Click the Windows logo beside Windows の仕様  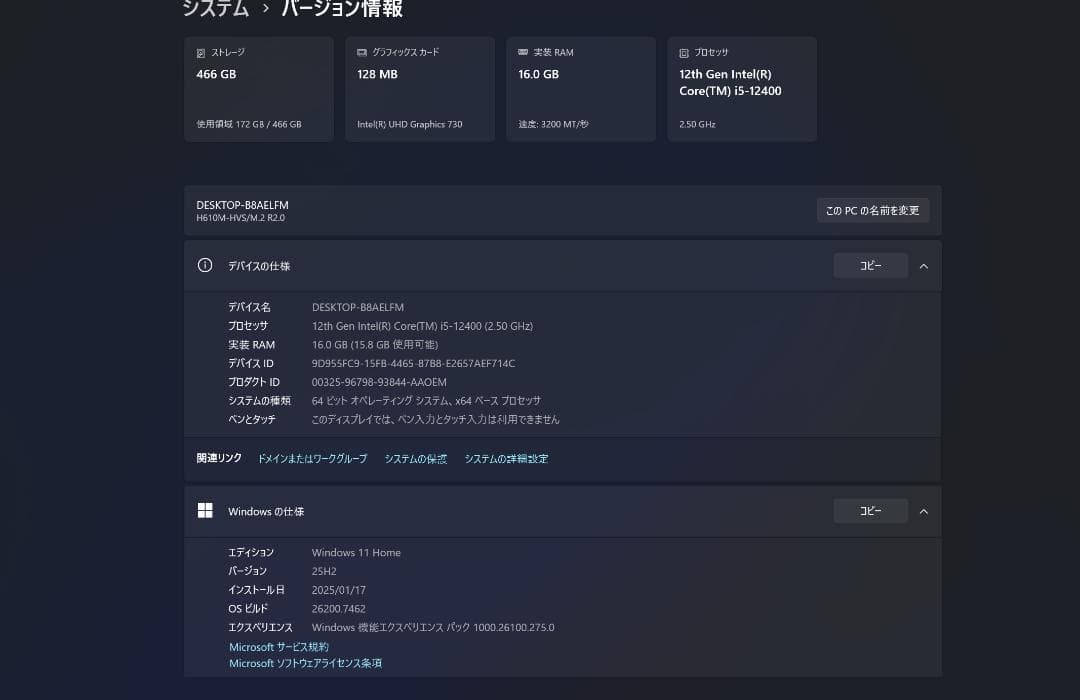click(205, 510)
